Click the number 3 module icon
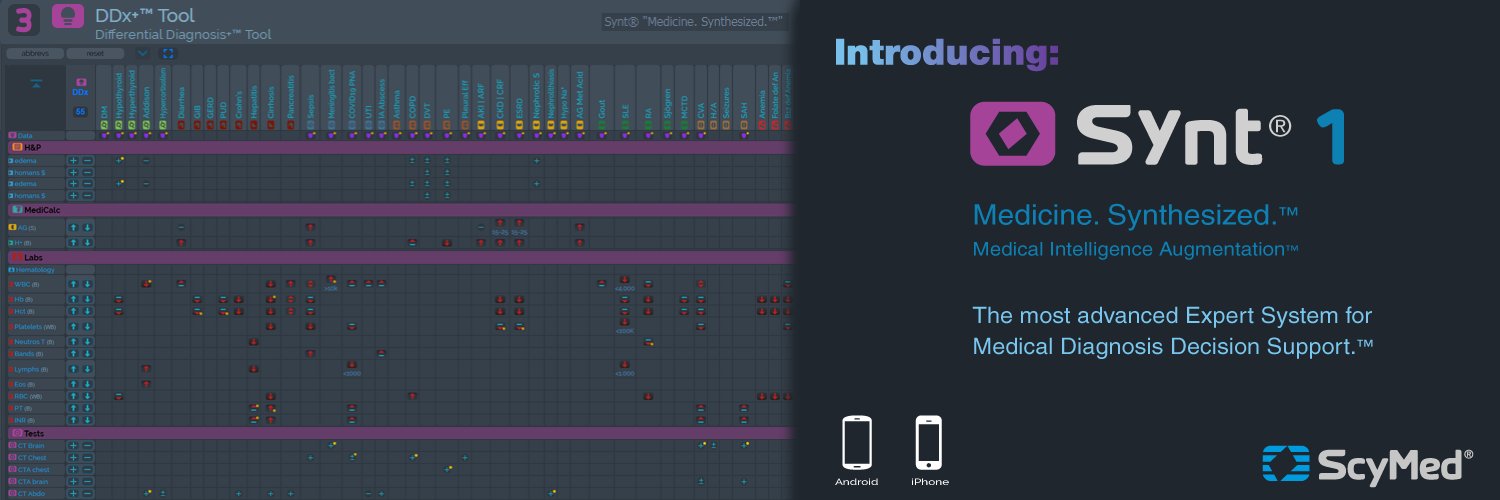 22,19
